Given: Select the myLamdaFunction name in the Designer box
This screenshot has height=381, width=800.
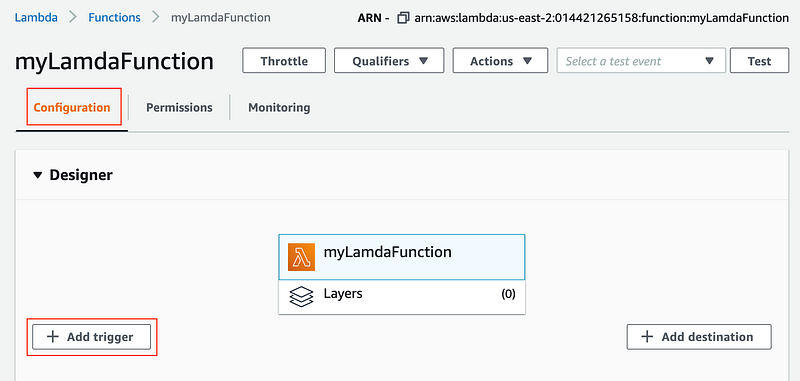Looking at the screenshot, I should (x=387, y=252).
